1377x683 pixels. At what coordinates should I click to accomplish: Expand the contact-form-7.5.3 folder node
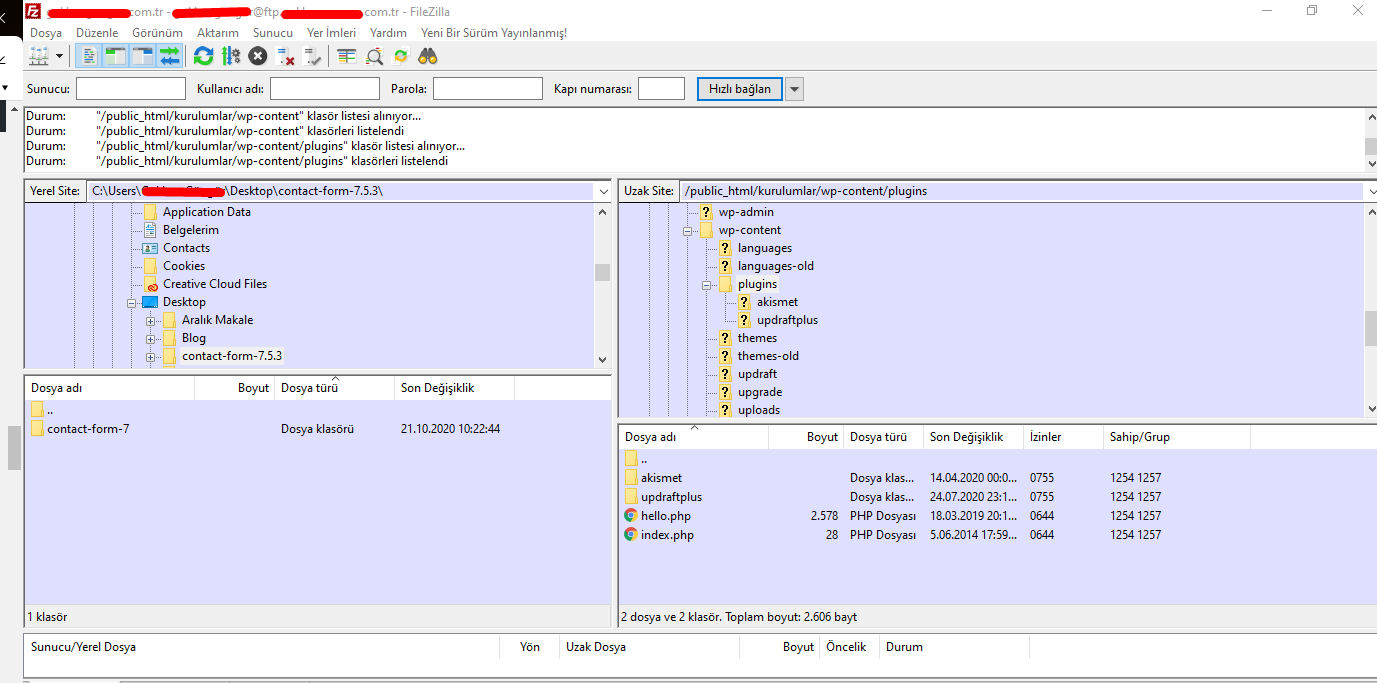pos(151,356)
